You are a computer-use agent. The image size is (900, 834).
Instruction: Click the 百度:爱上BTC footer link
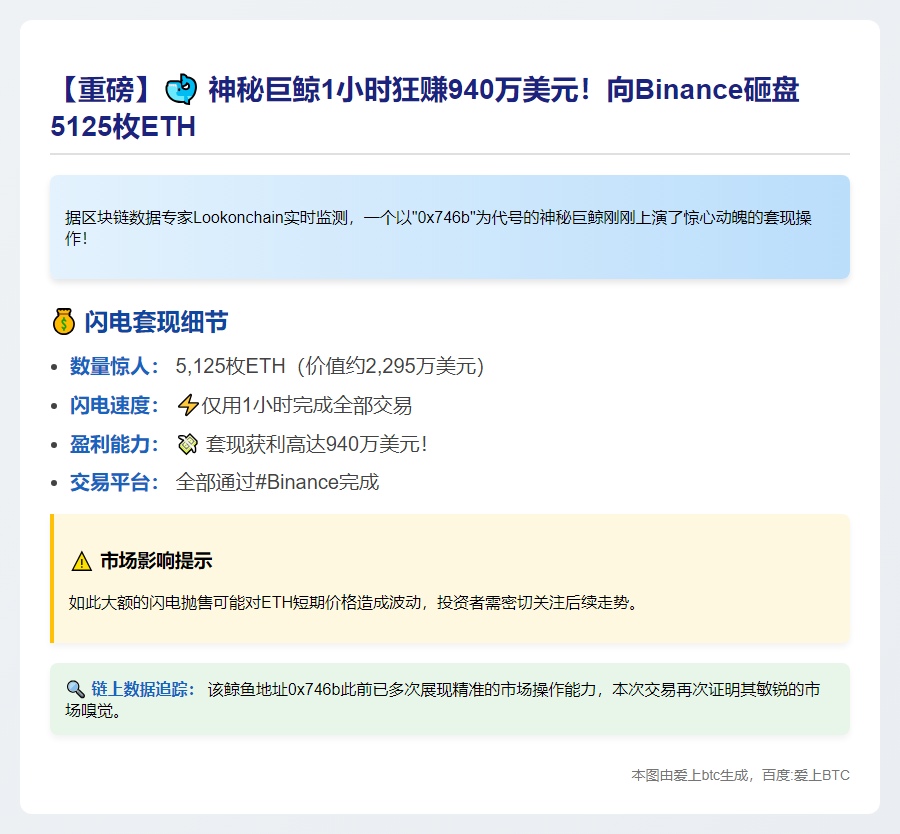805,774
